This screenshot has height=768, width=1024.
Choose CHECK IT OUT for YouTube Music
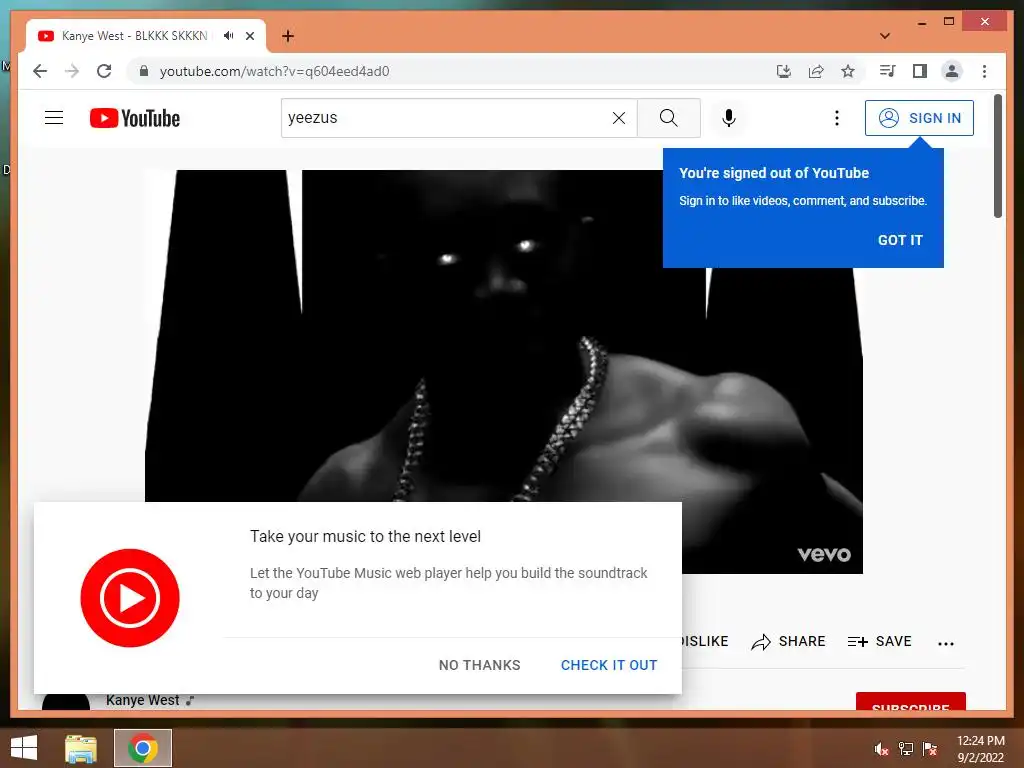(x=609, y=665)
